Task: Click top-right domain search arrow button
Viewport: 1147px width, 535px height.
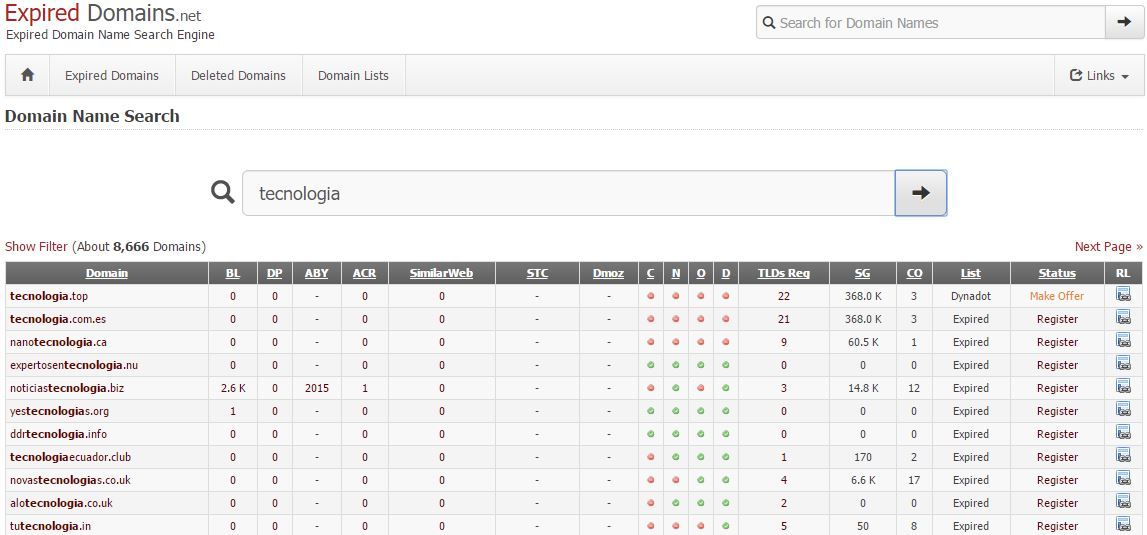Action: point(1124,22)
